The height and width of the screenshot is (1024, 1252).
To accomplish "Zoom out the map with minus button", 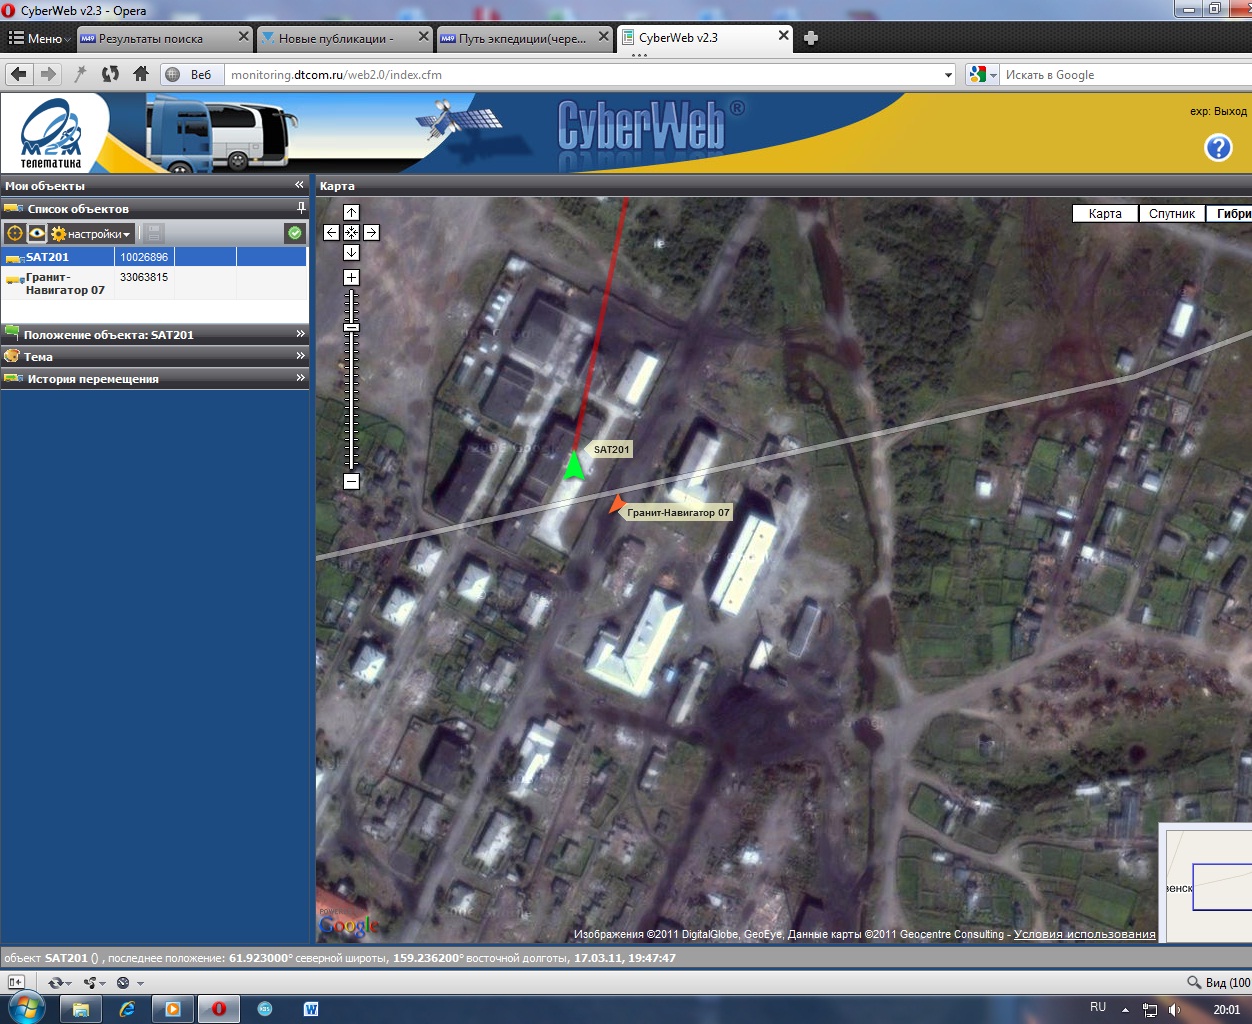I will [351, 481].
